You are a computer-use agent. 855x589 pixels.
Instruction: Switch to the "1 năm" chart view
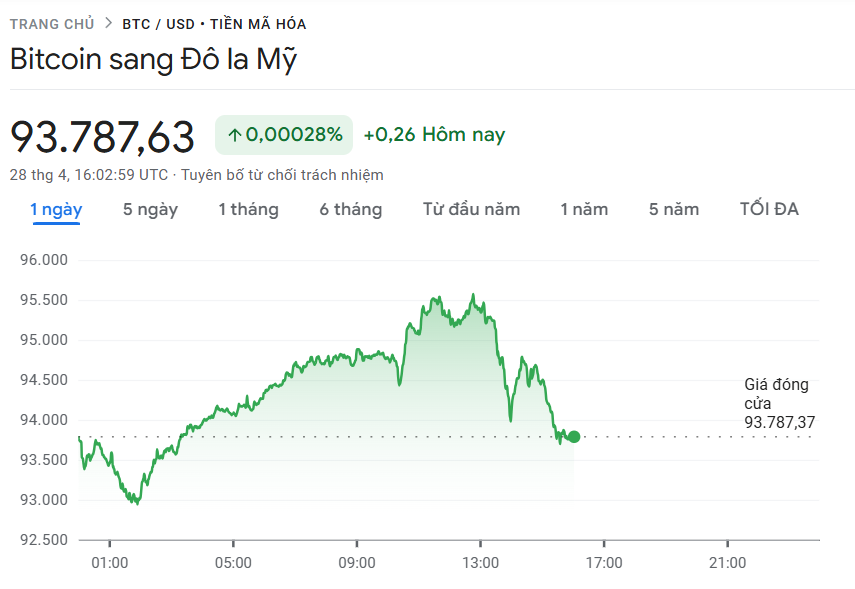tap(585, 209)
